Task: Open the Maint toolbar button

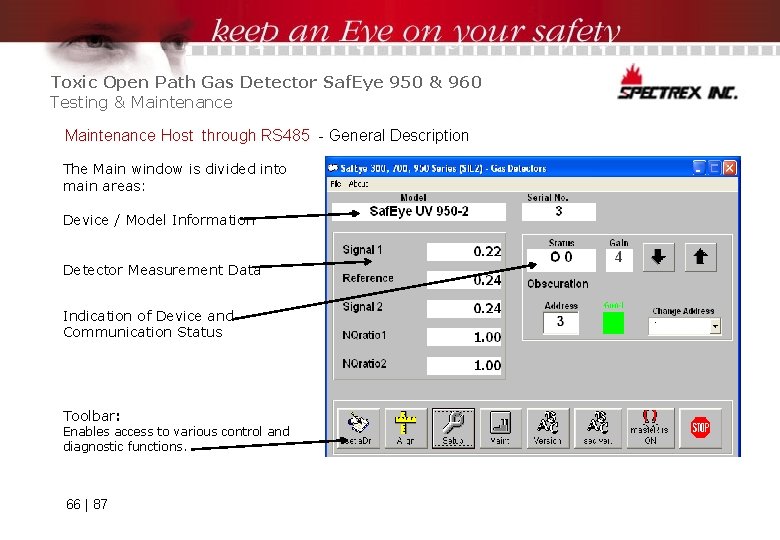Action: click(x=500, y=428)
